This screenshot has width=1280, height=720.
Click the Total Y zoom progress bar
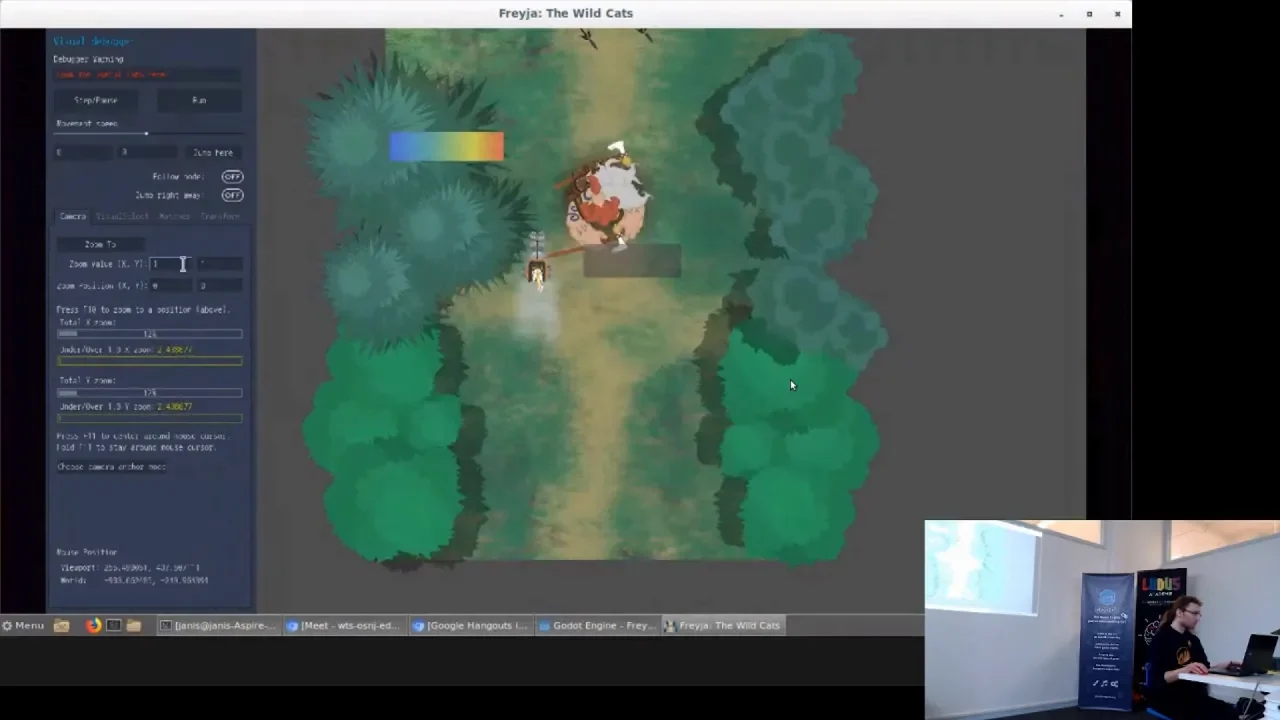pos(149,393)
